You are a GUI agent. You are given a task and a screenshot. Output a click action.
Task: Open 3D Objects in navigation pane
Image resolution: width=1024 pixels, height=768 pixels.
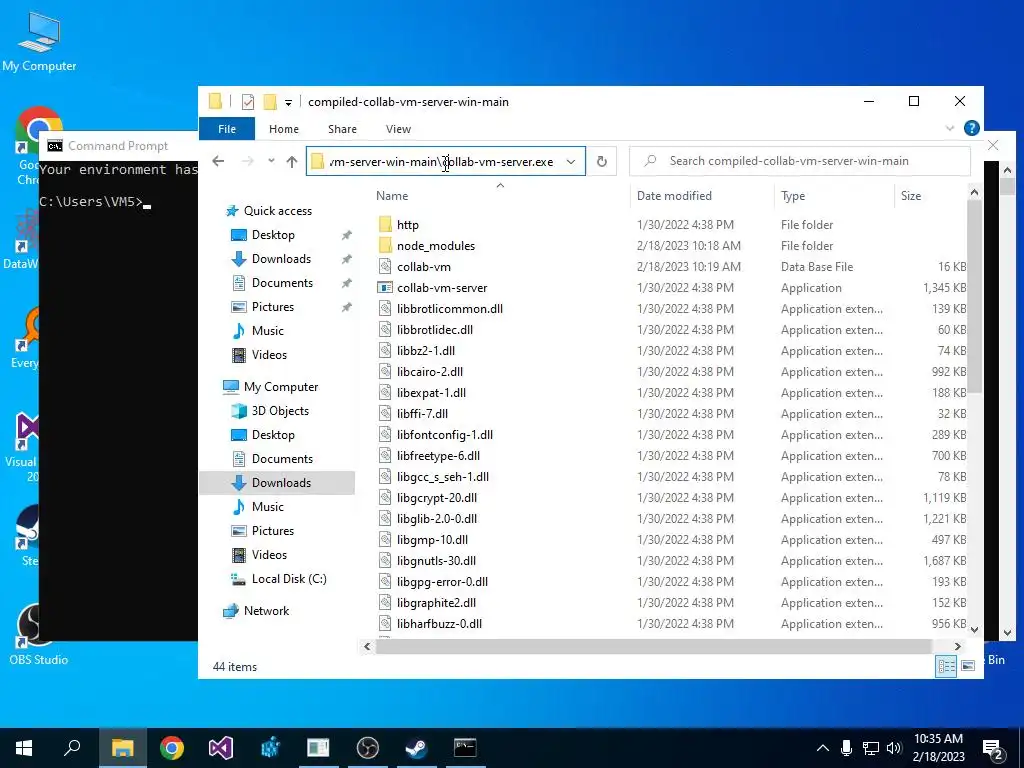[280, 411]
